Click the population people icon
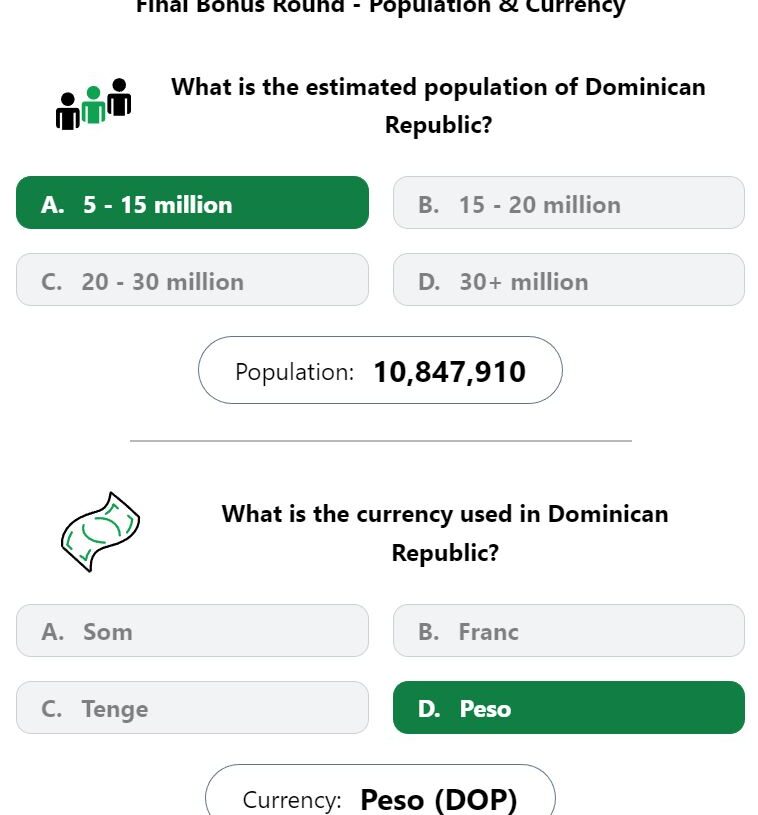This screenshot has width=758, height=815. click(x=94, y=104)
